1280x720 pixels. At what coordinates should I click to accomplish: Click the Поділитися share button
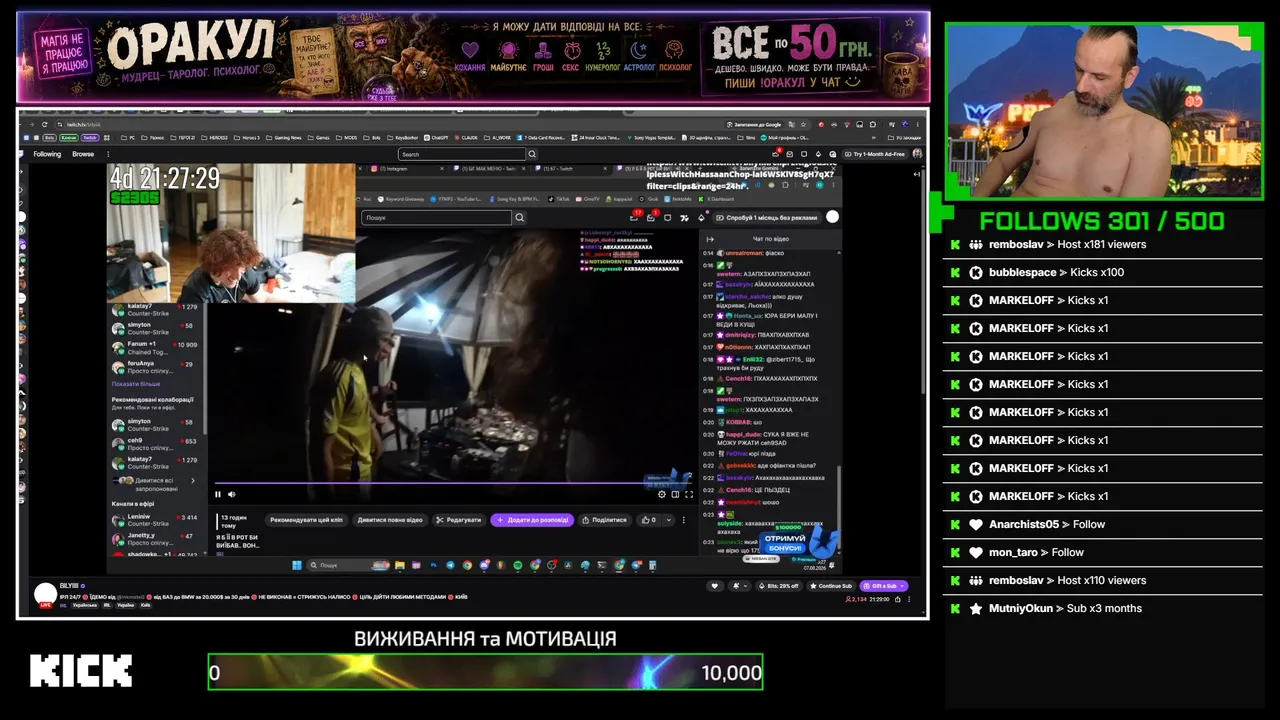click(605, 520)
